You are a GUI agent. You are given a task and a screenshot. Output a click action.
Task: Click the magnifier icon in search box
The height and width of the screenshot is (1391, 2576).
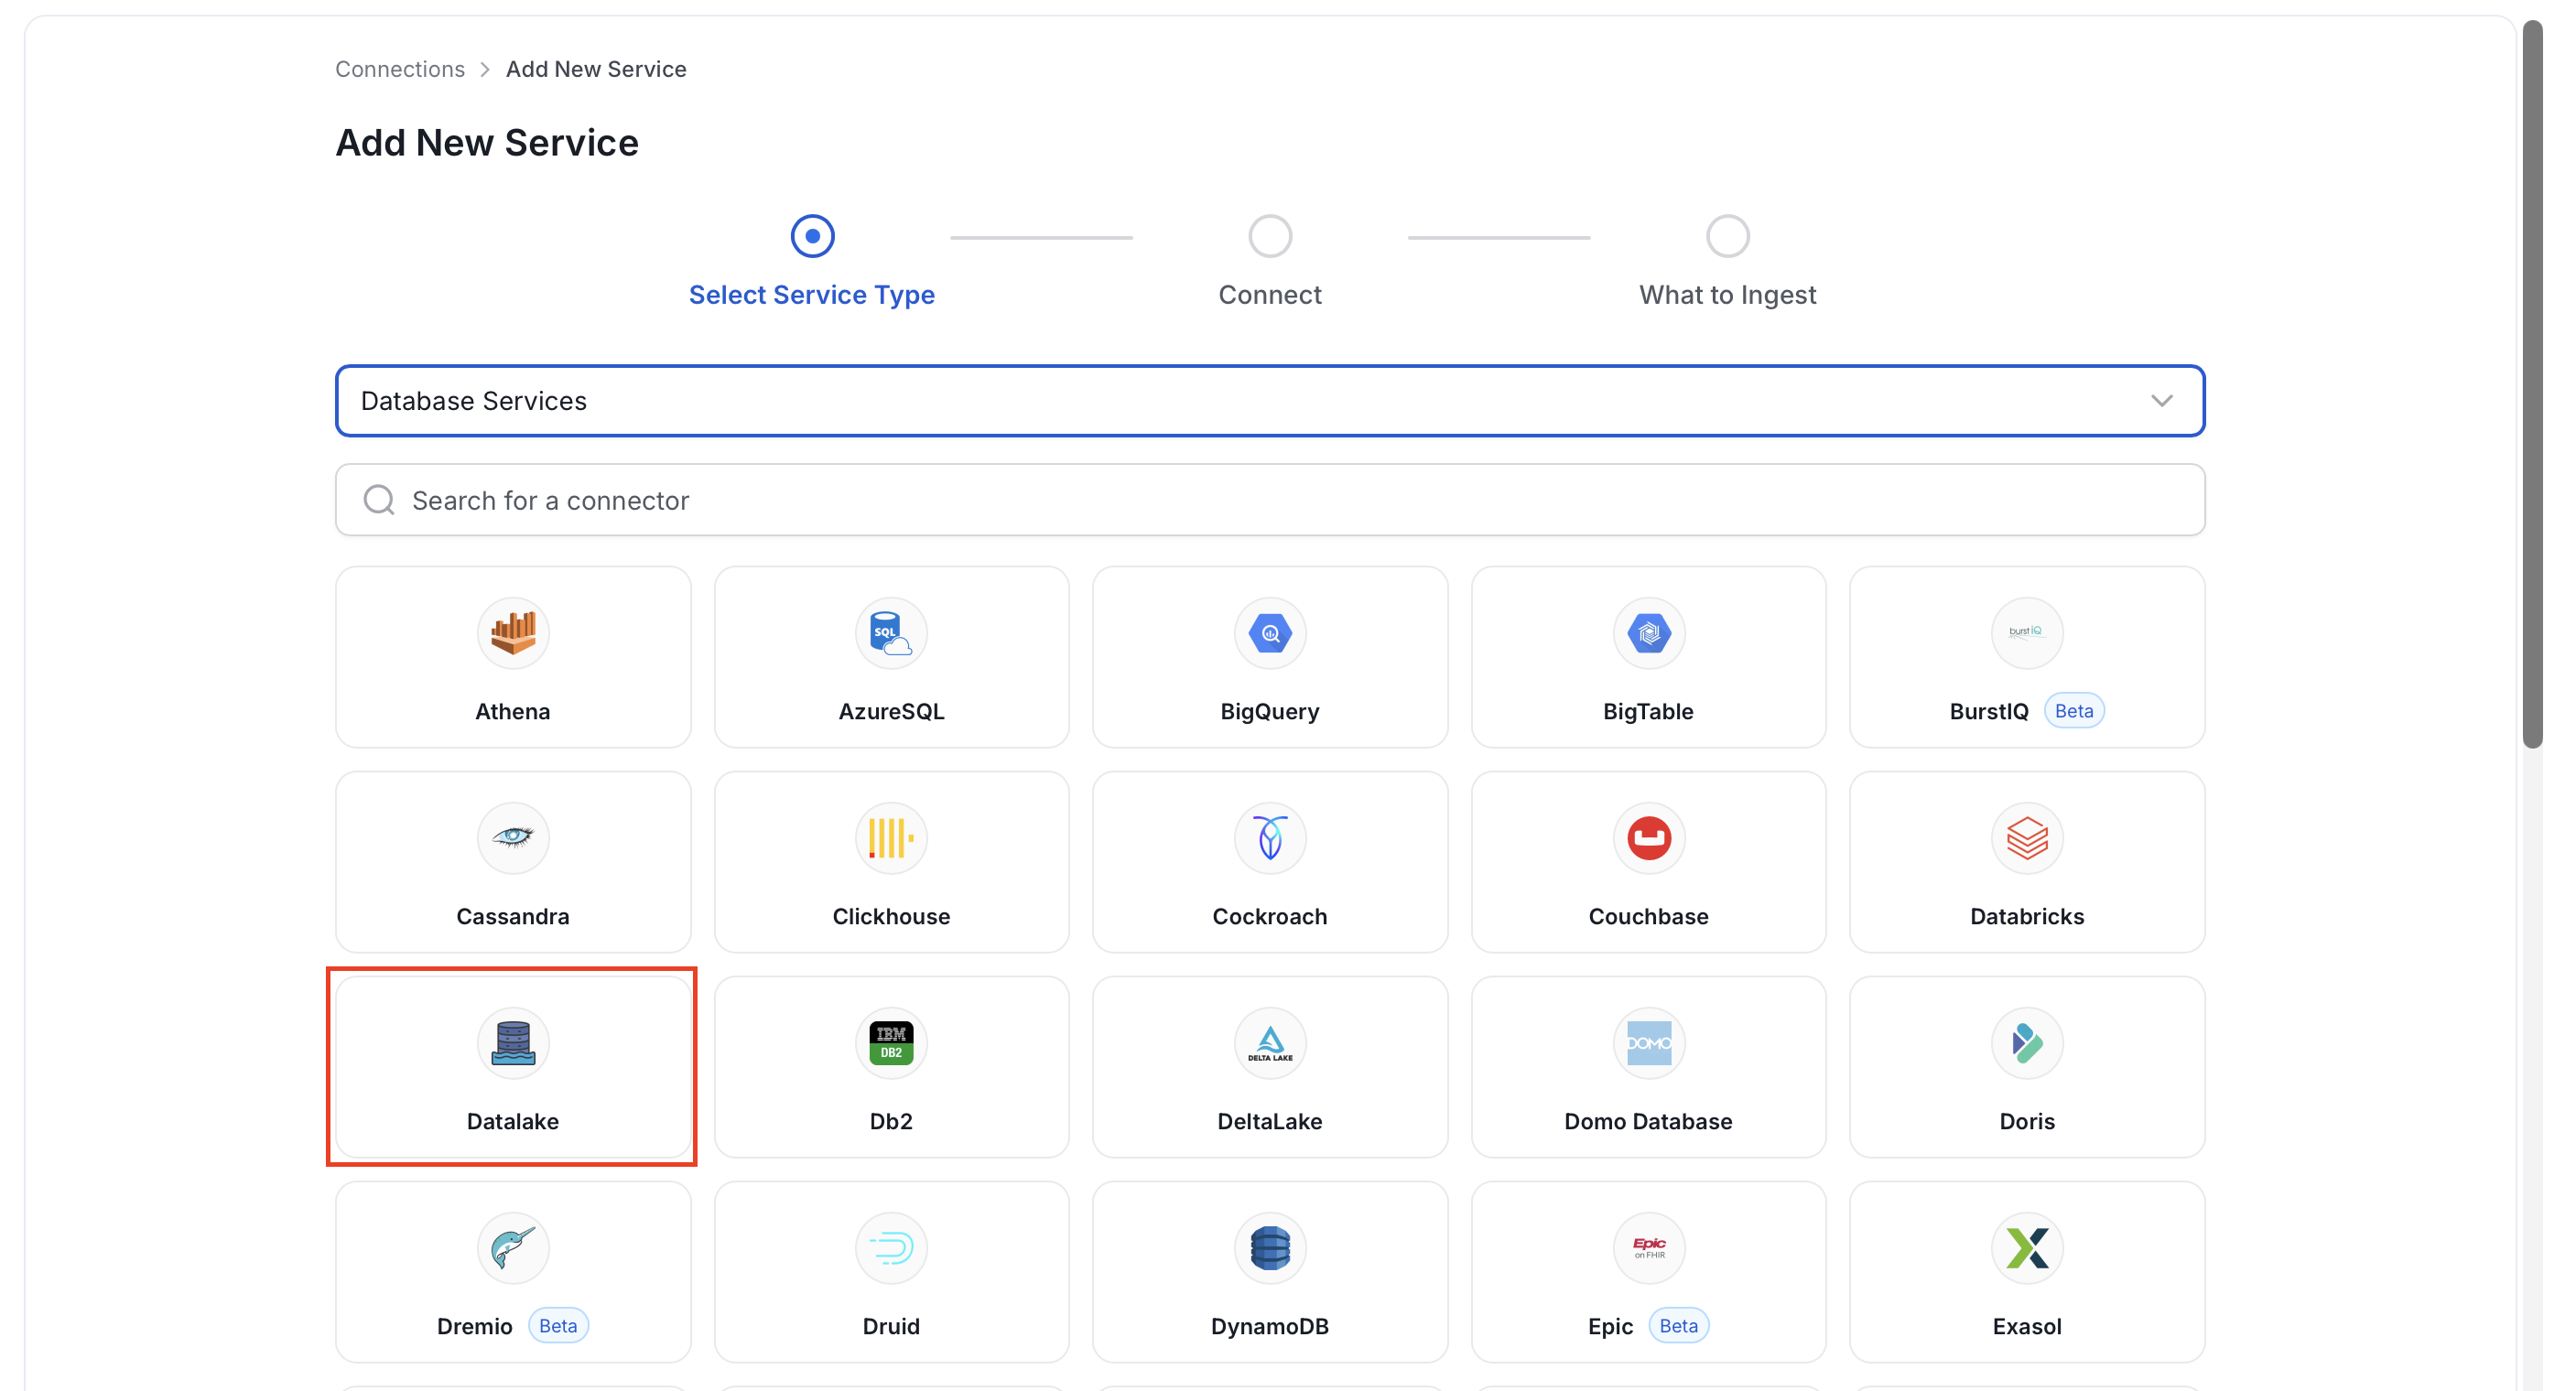[379, 500]
